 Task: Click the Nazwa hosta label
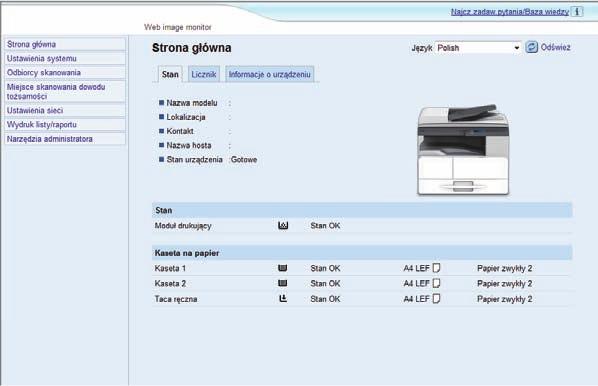pyautogui.click(x=189, y=145)
